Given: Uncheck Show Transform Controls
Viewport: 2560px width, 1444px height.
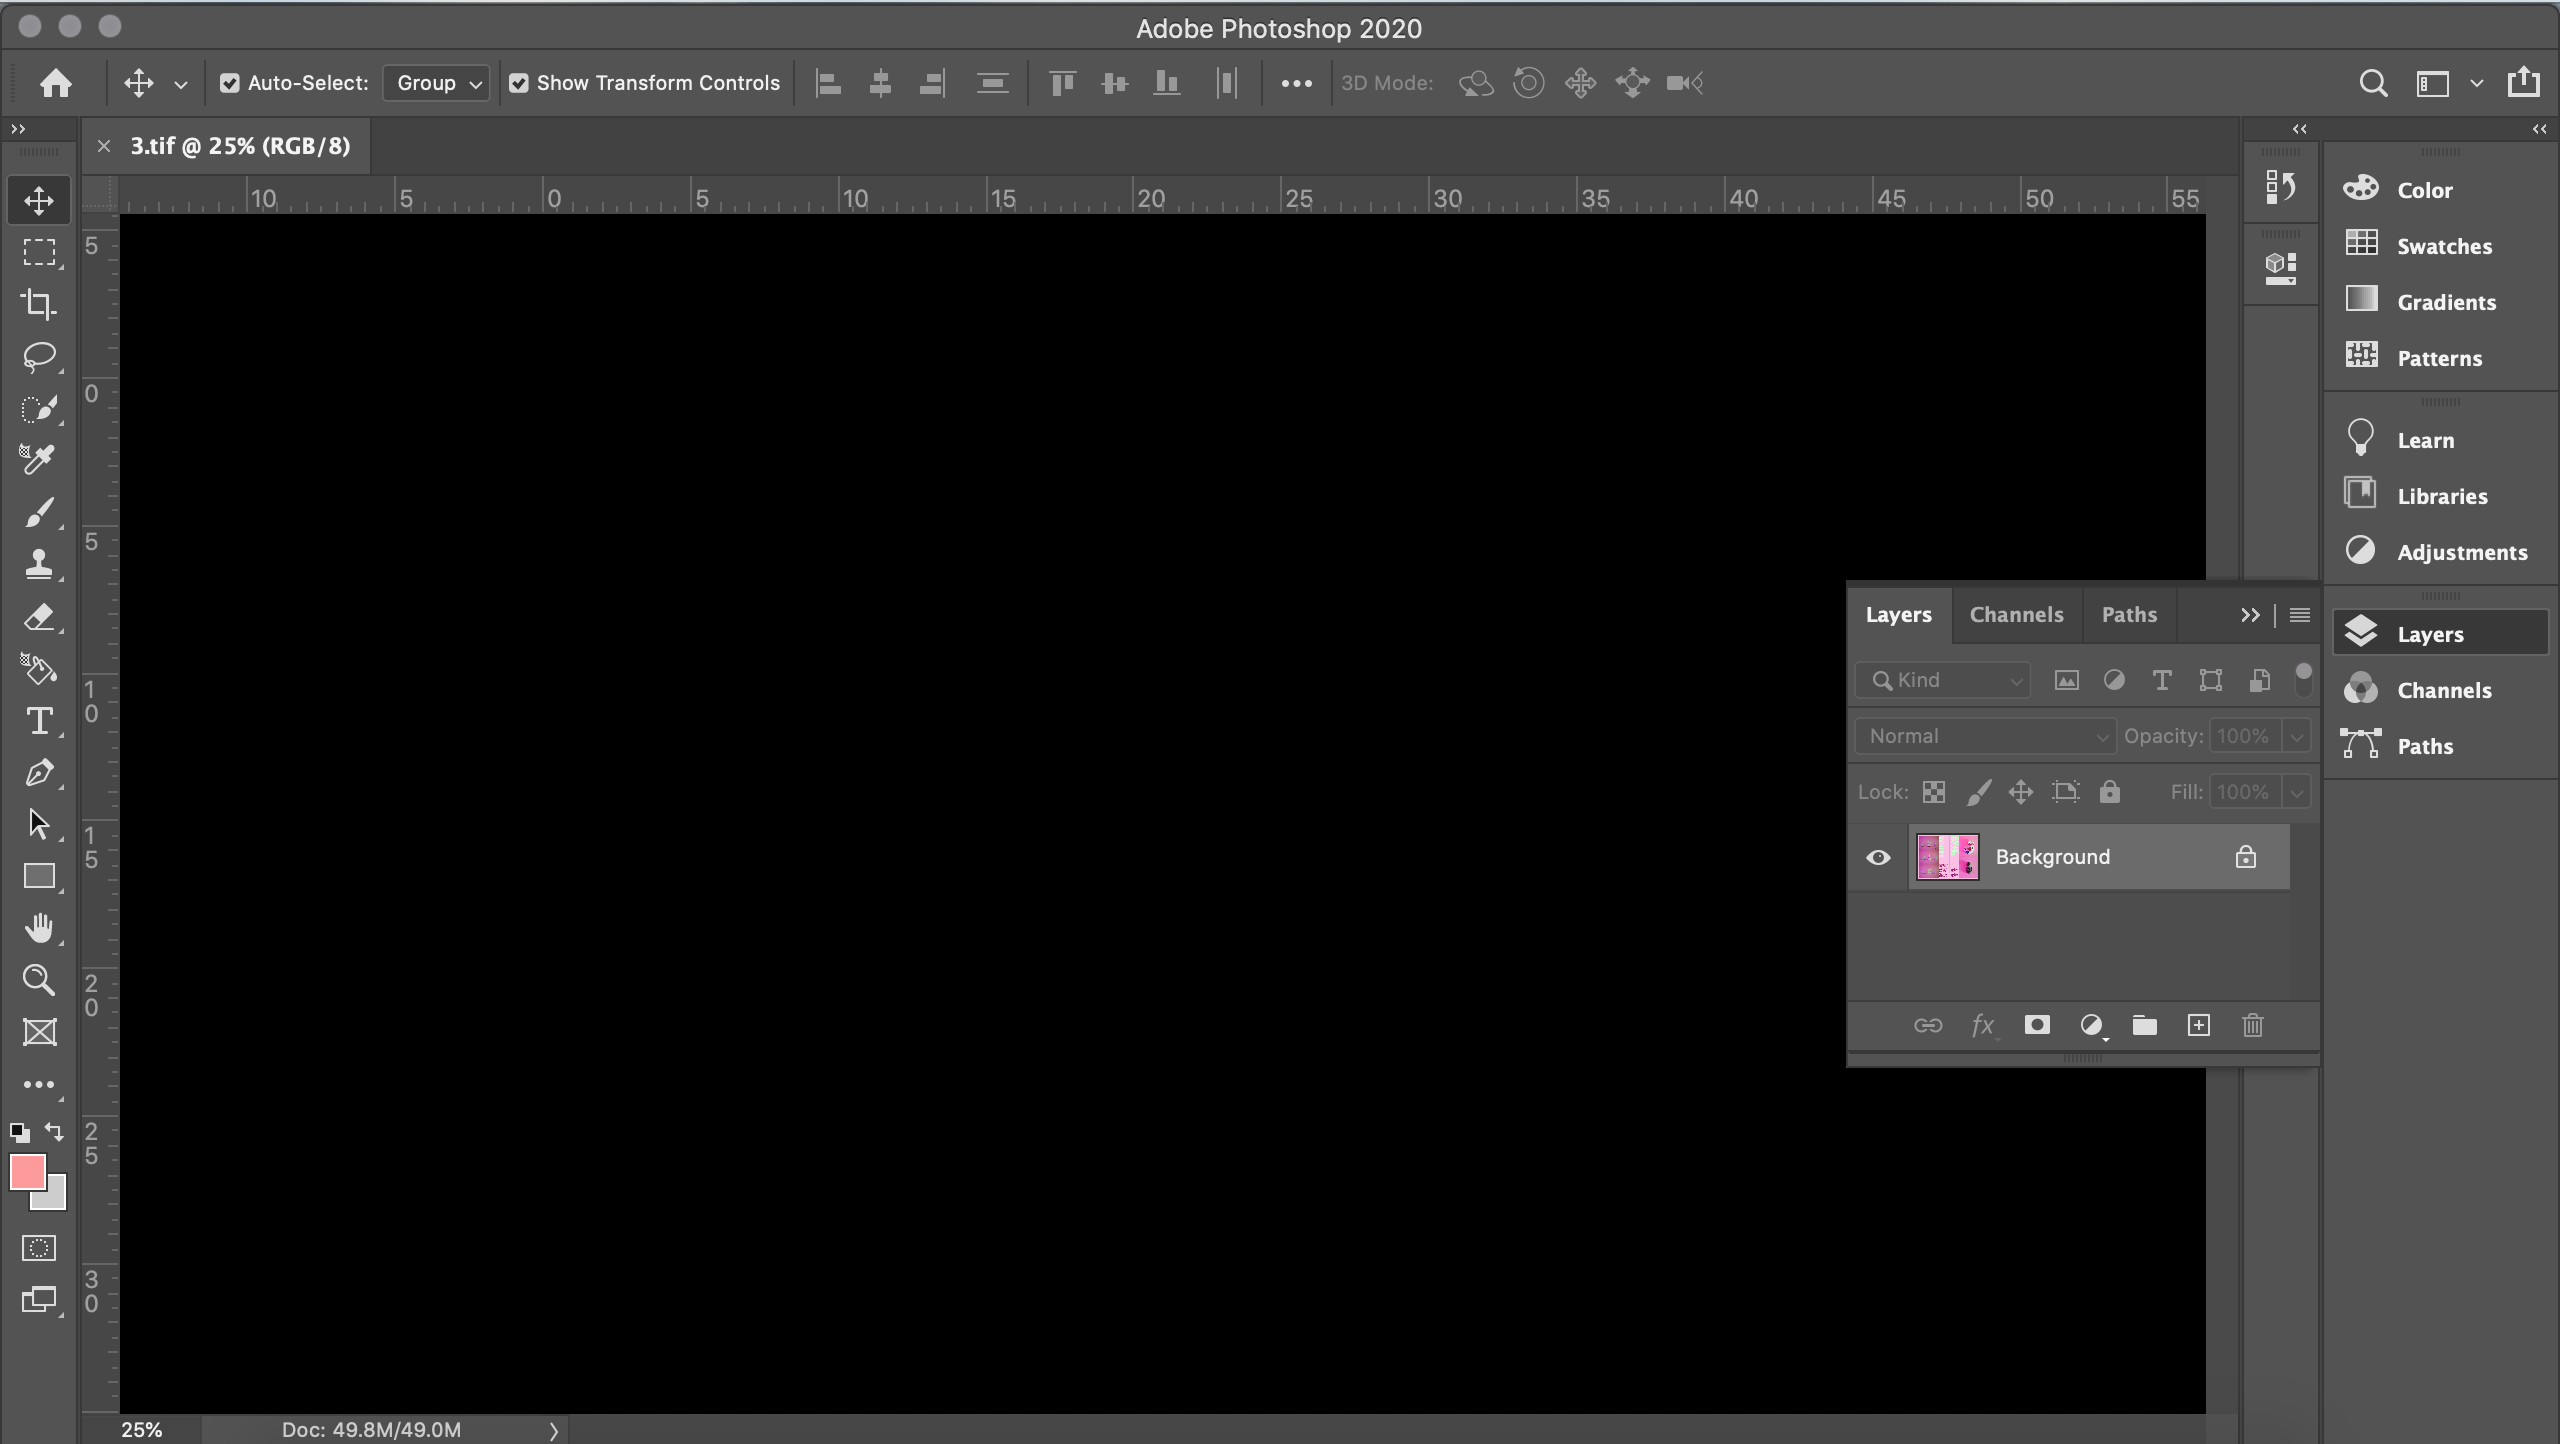Looking at the screenshot, I should tap(517, 83).
